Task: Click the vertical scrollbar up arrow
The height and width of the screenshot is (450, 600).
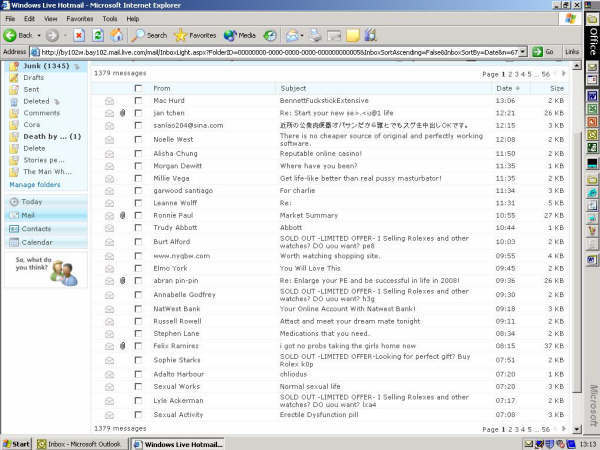Action: point(577,66)
